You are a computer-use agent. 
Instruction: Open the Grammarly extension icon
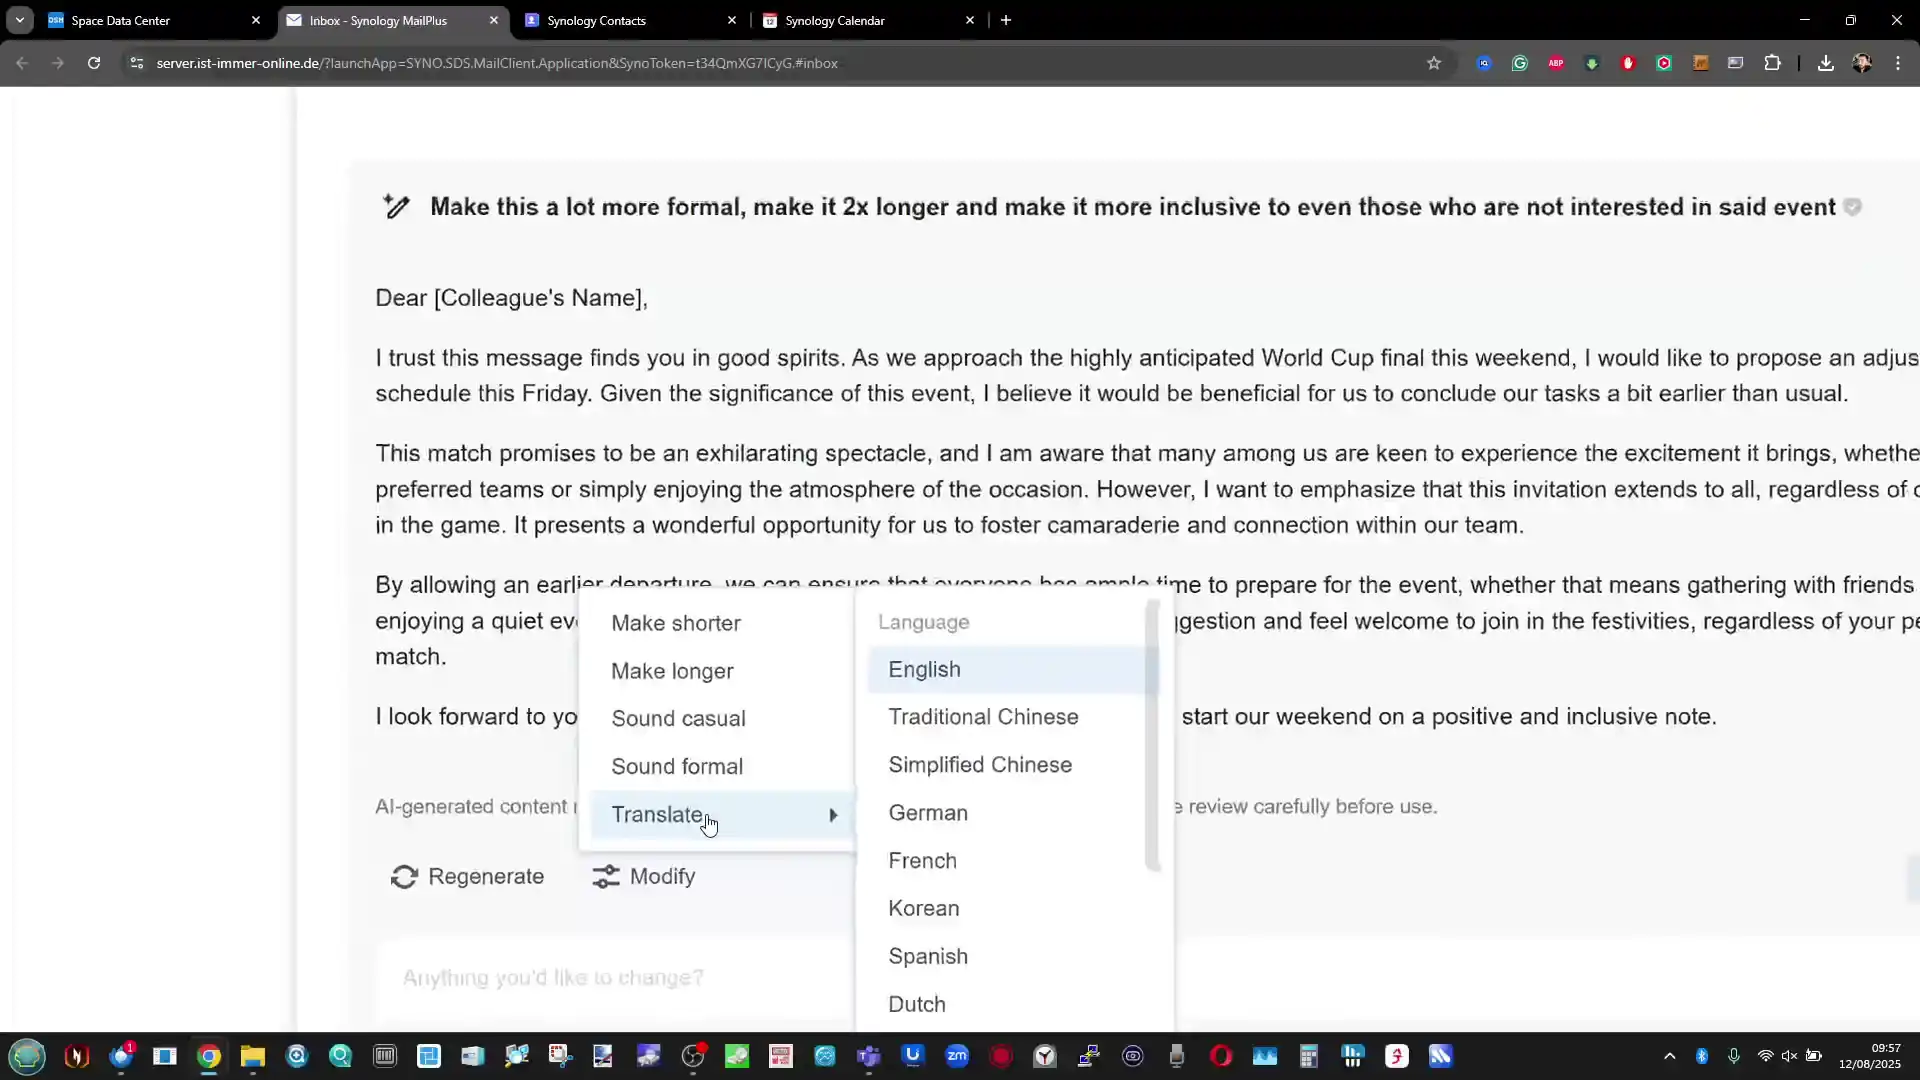point(1520,63)
